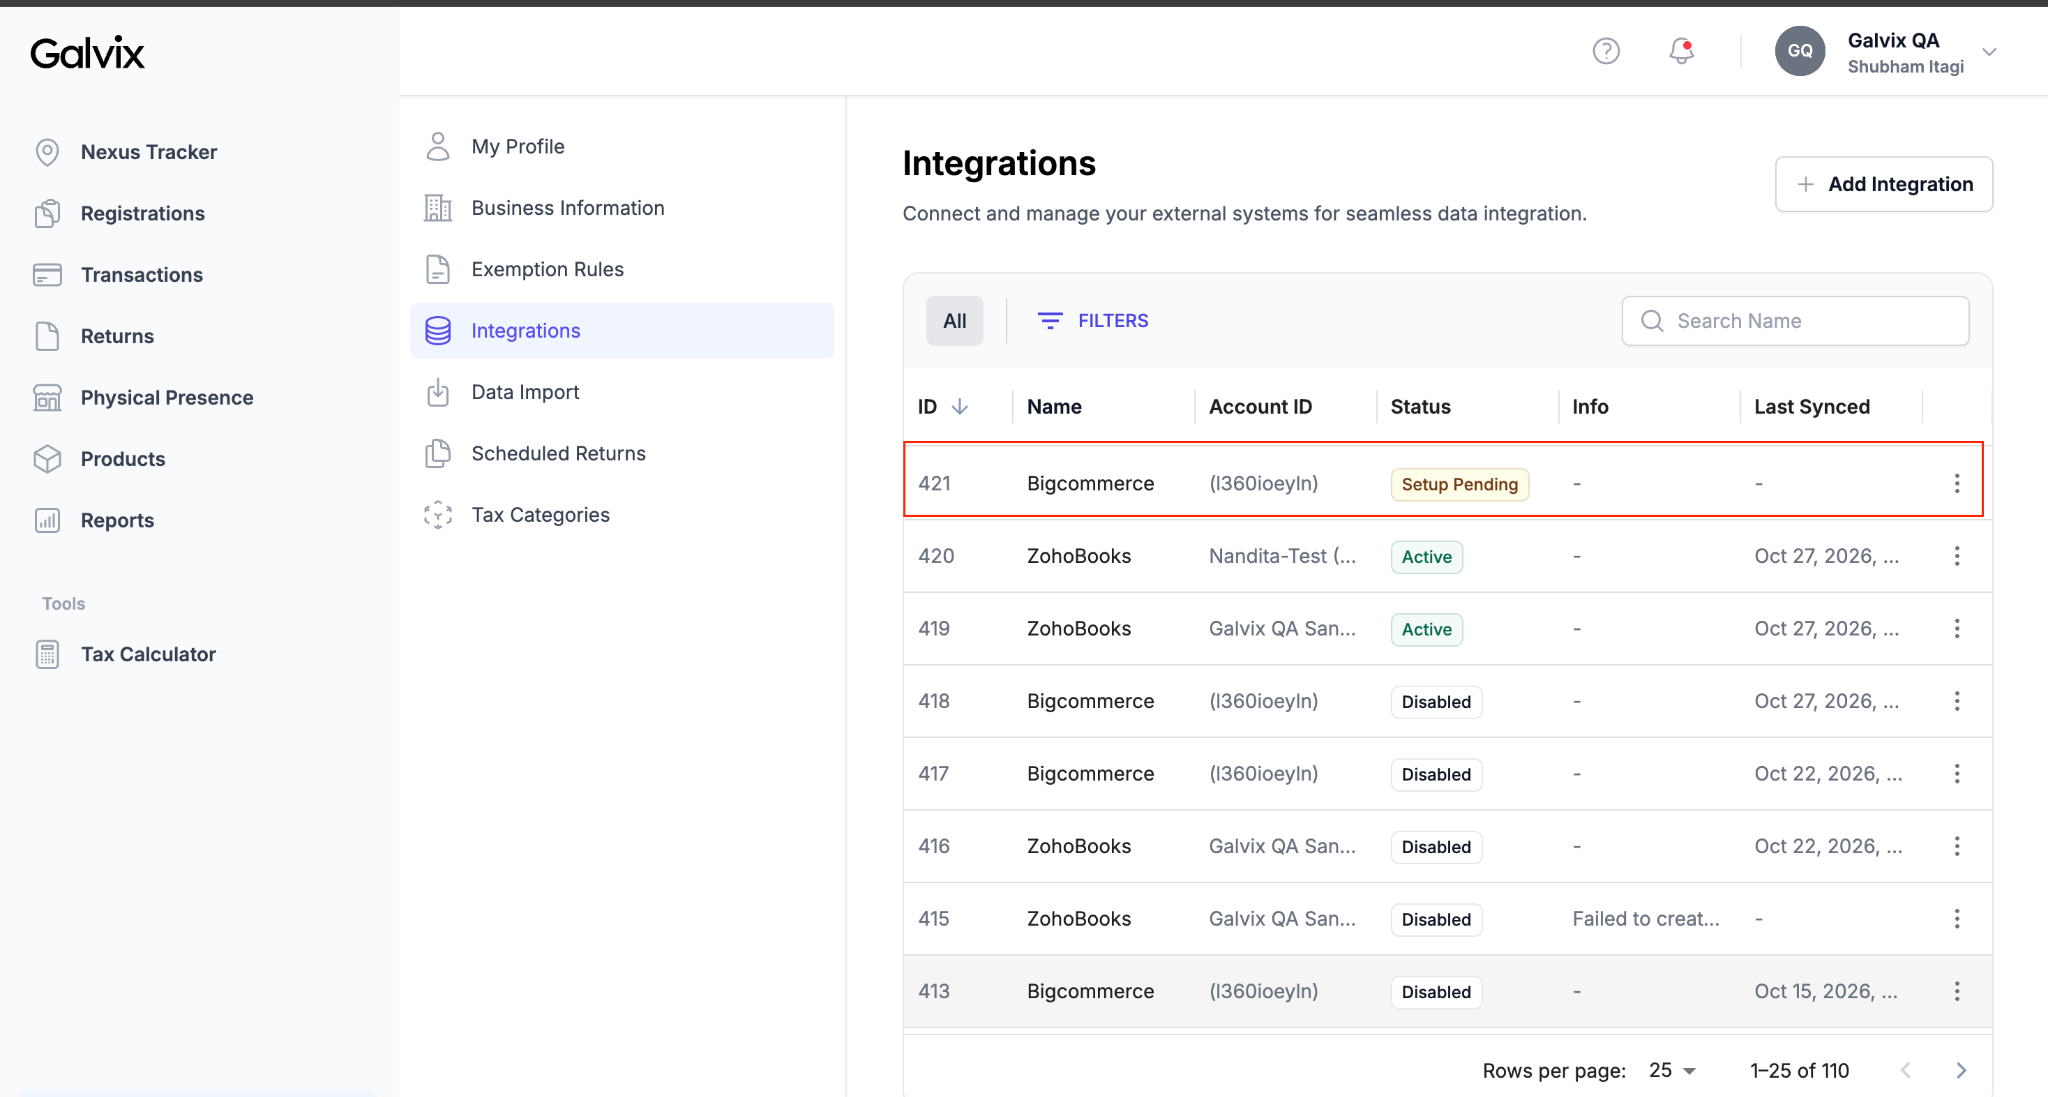Open row 421 Bigcommerce actions menu
This screenshot has width=2048, height=1097.
(x=1957, y=484)
